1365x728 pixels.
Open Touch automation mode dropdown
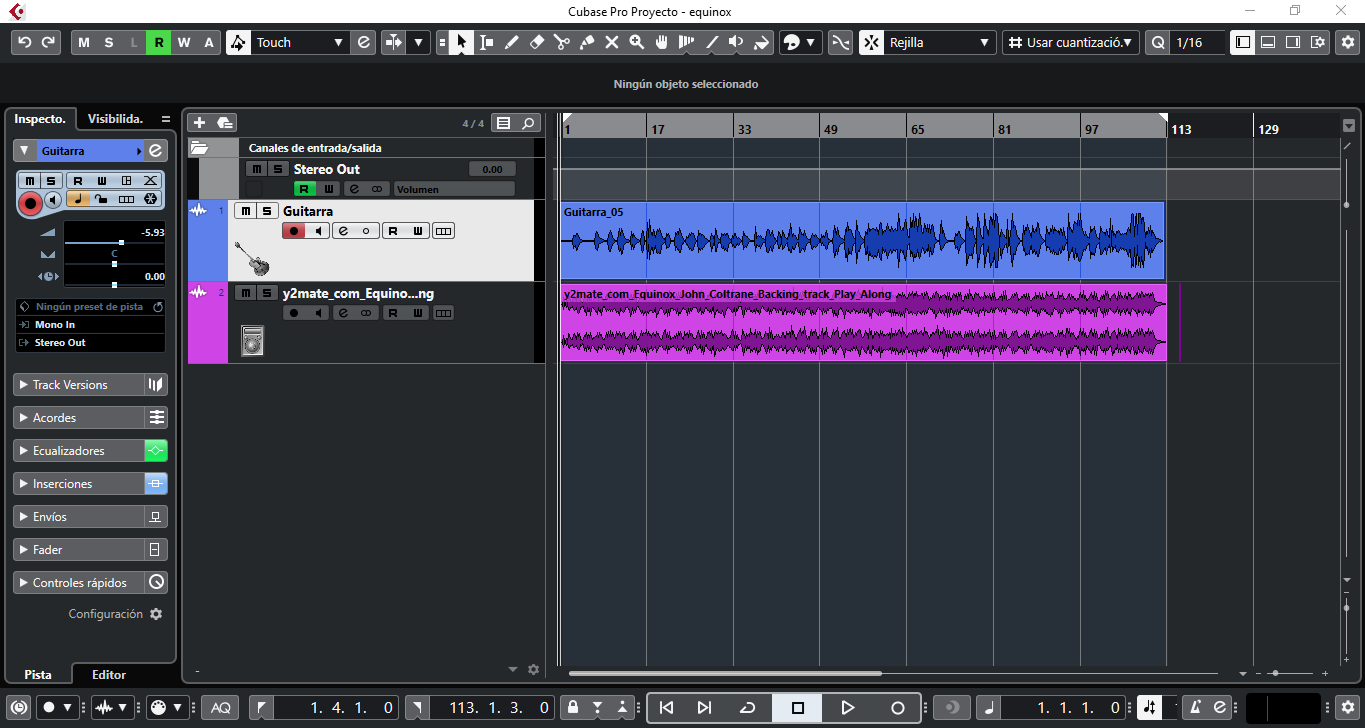299,42
